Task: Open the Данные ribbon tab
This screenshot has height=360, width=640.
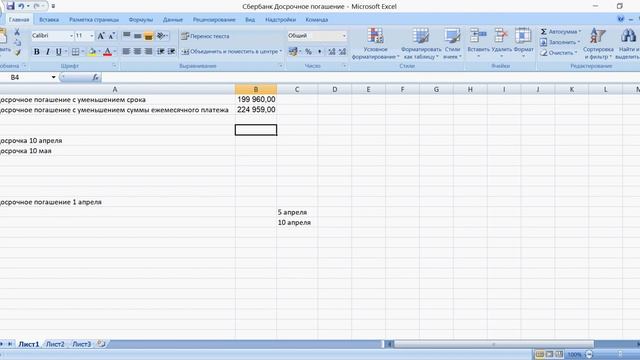Action: pyautogui.click(x=173, y=20)
